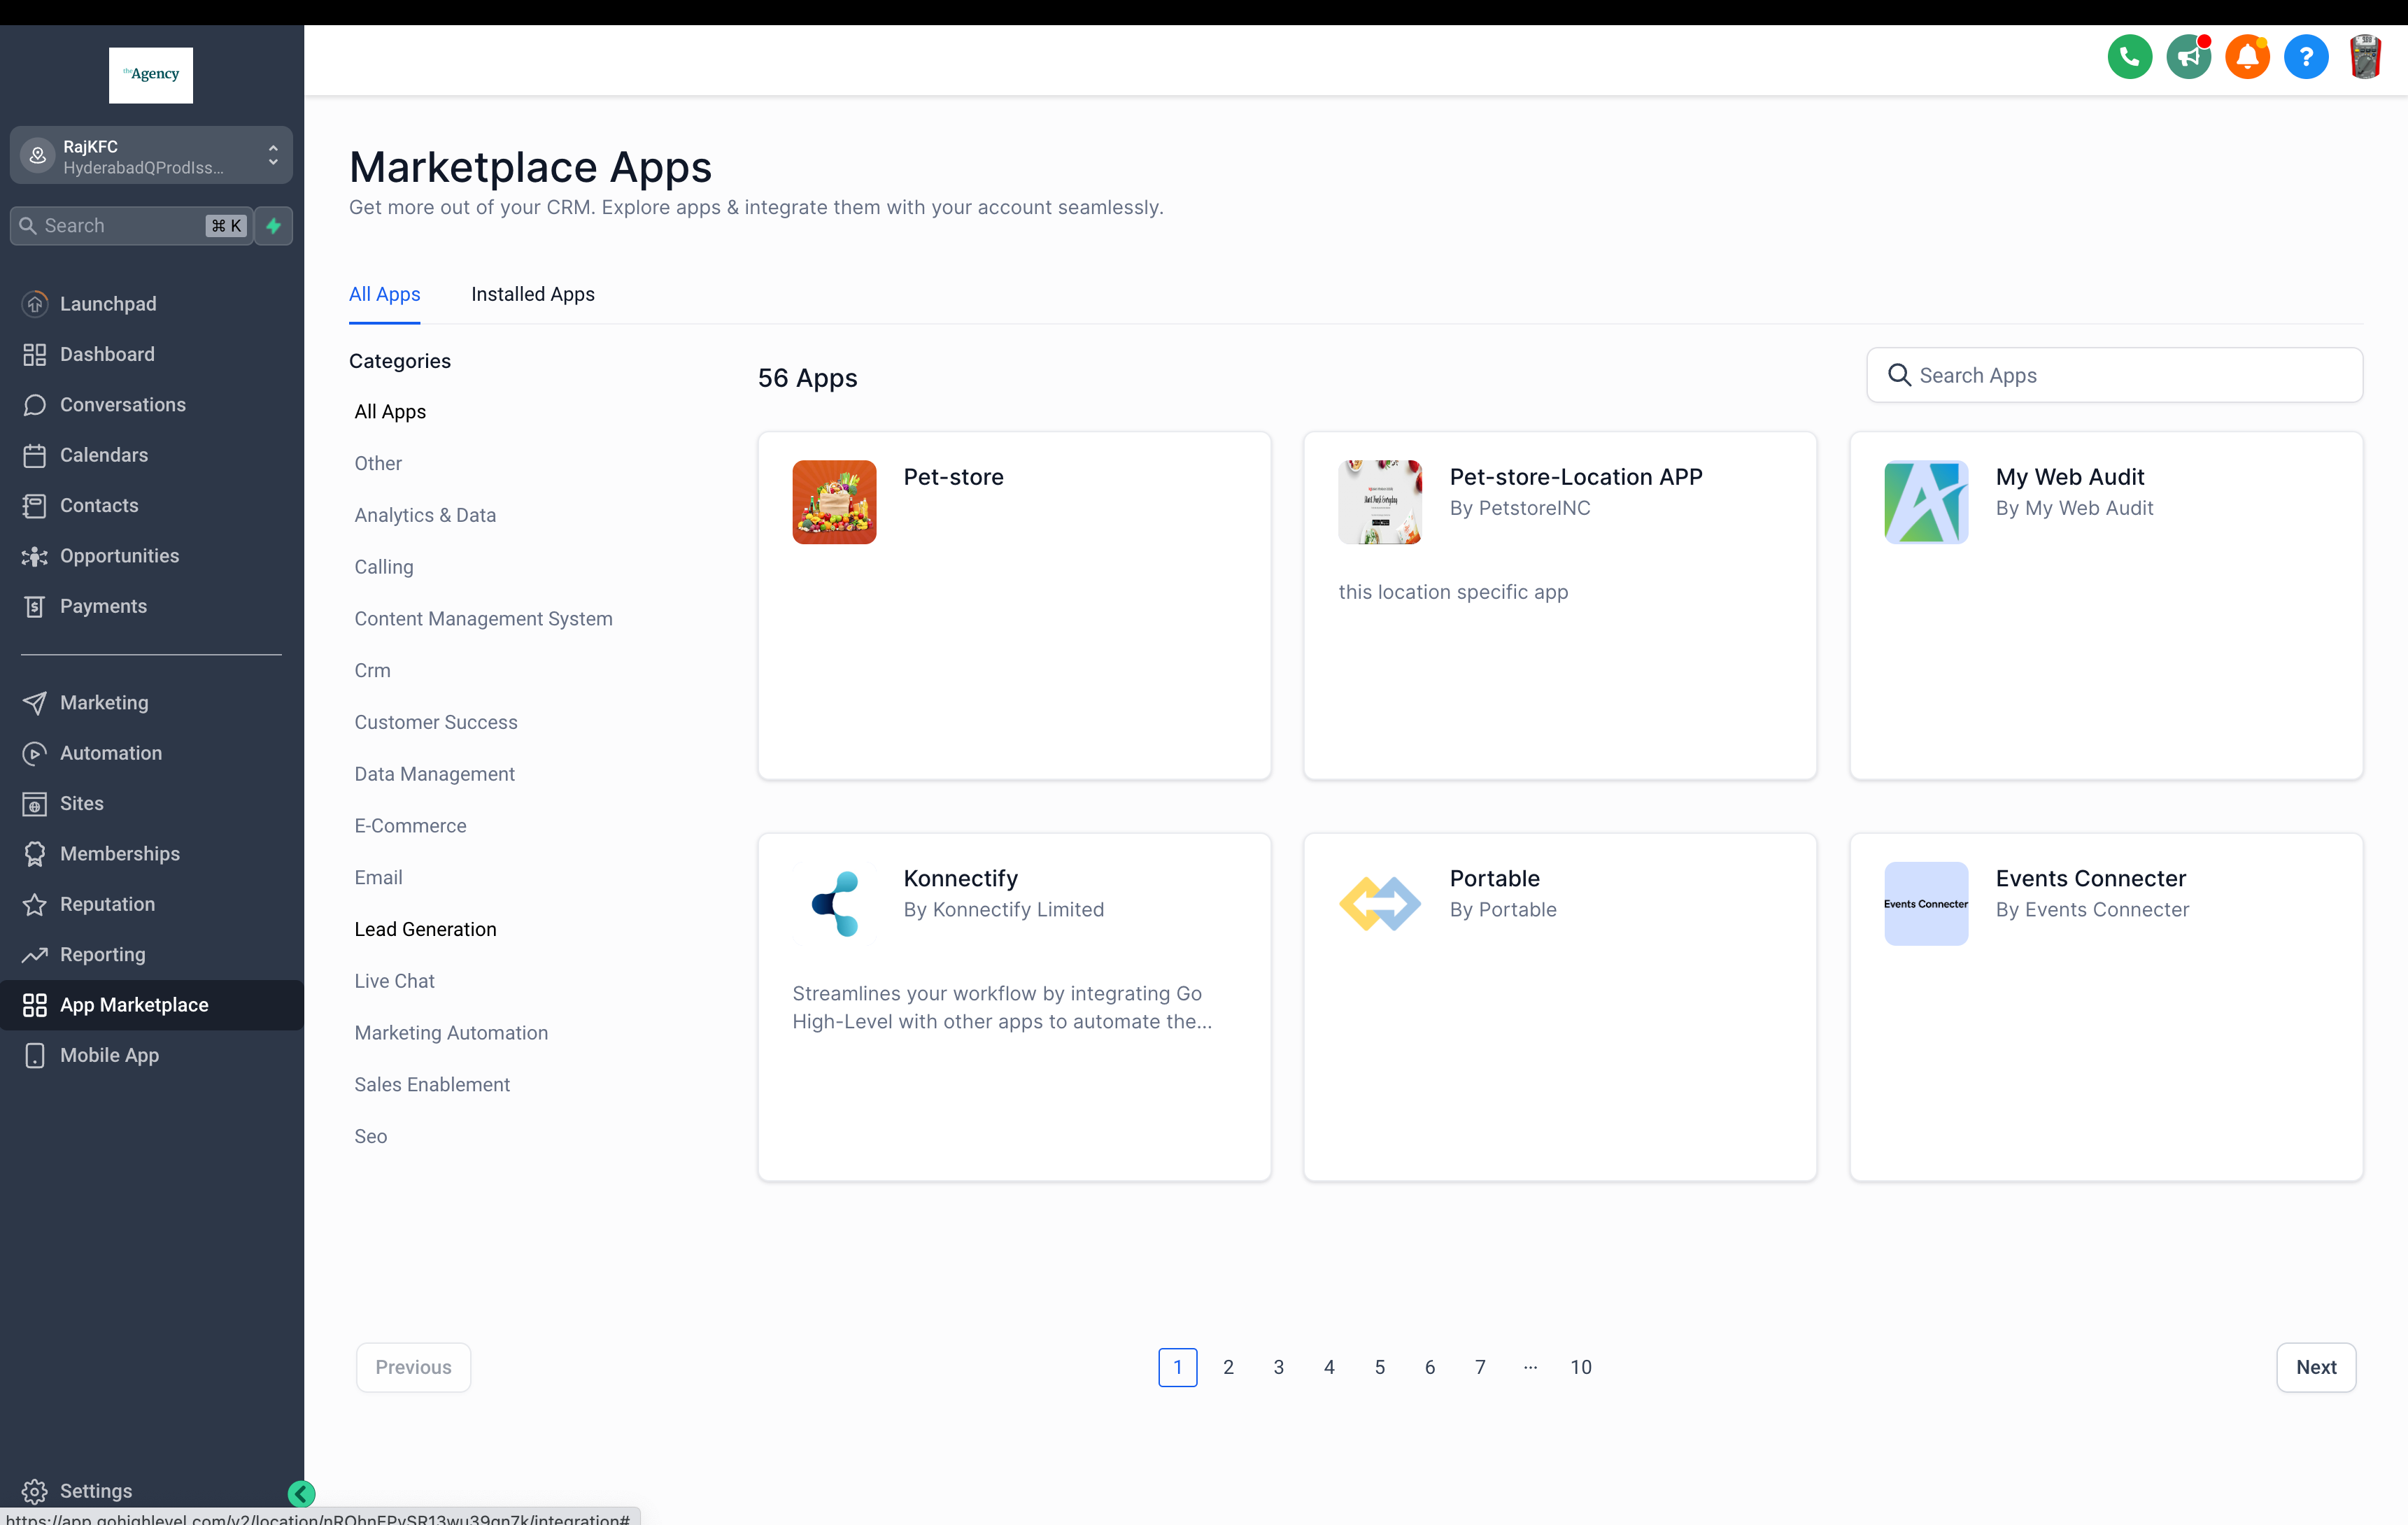Open the orange notifications bell

(2247, 57)
